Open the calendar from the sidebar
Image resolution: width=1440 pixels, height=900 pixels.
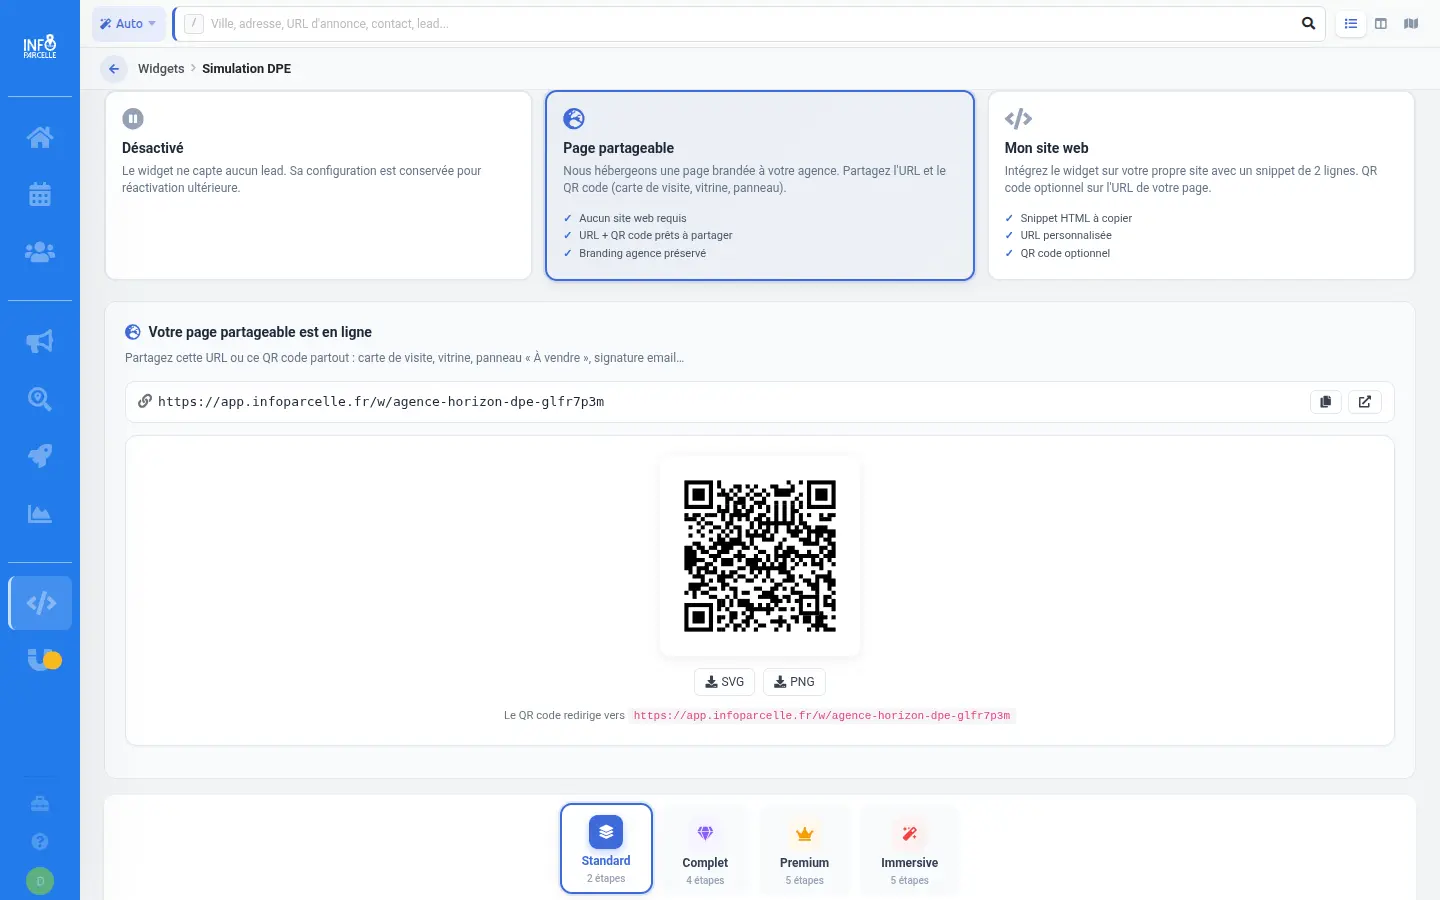coord(40,194)
